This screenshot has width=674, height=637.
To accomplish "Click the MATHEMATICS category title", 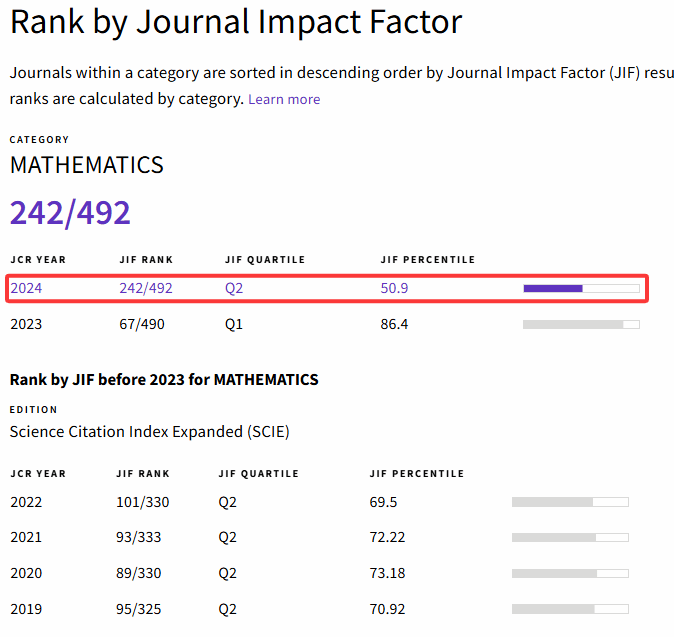I will point(86,165).
